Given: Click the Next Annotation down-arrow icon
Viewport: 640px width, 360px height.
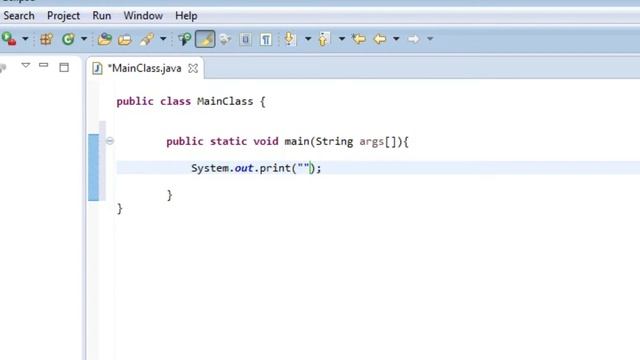Looking at the screenshot, I should click(x=289, y=39).
